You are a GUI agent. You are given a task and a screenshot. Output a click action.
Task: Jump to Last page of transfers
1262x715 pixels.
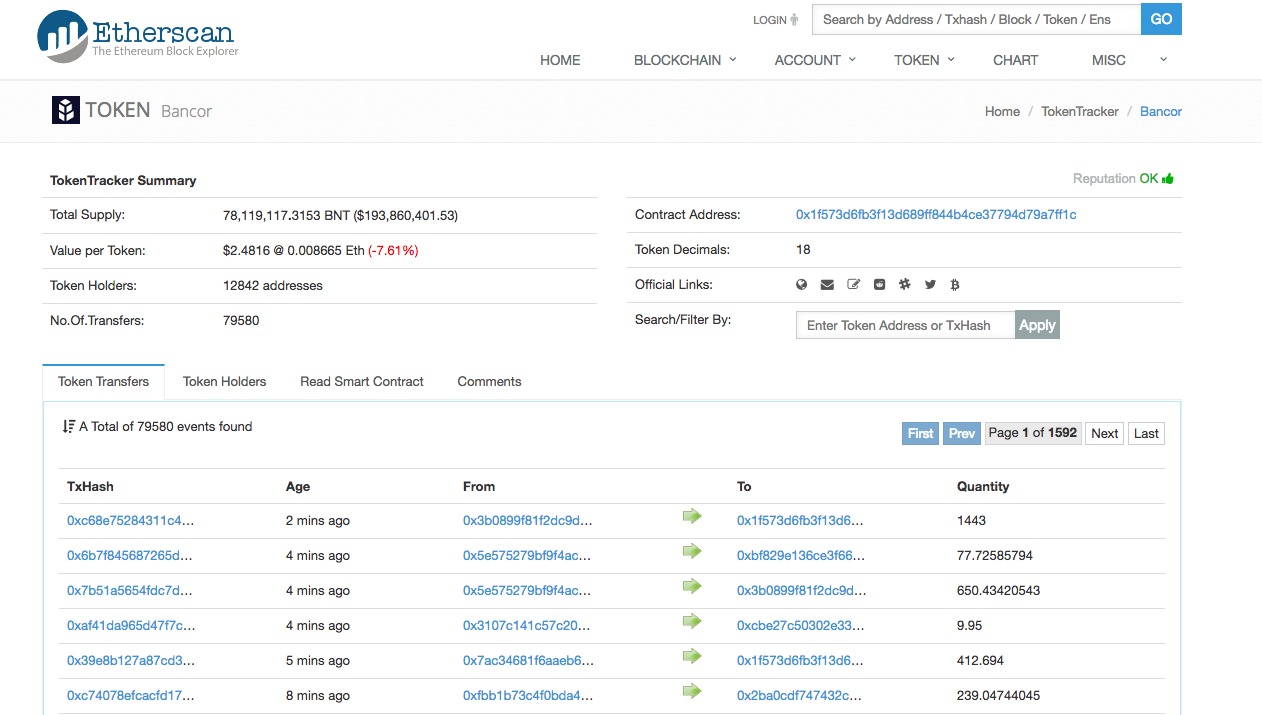[1146, 433]
